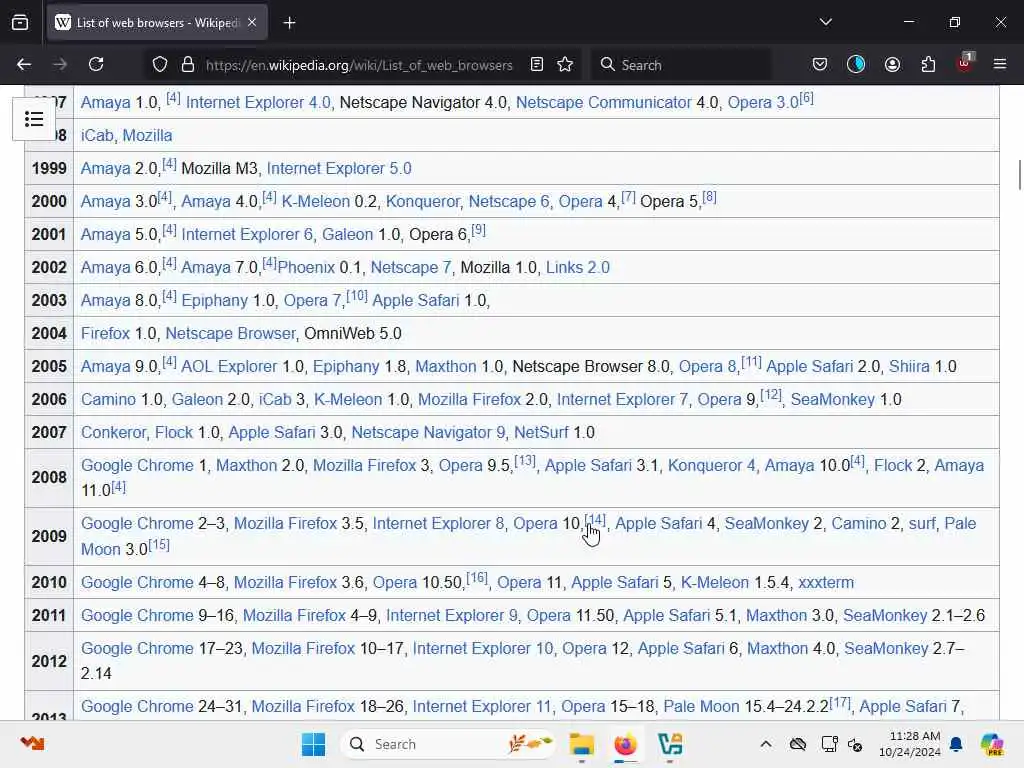Screen dimensions: 1024x768
Task: Open Links 2.0 link
Action: tap(577, 267)
